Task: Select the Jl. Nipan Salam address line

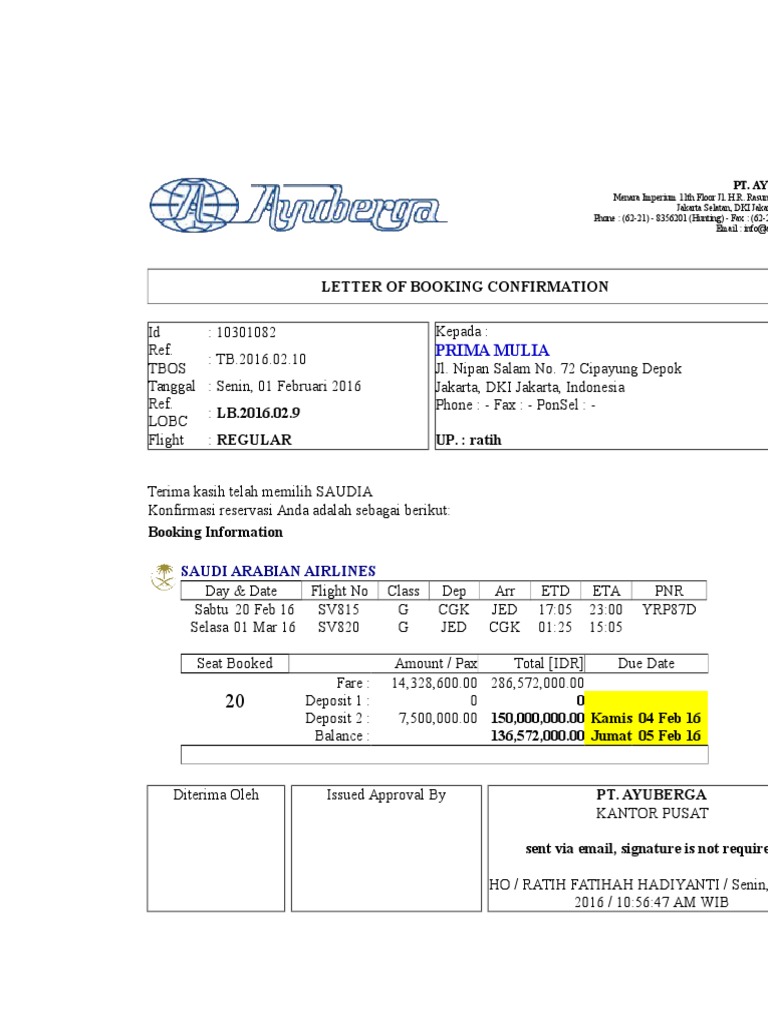Action: click(x=559, y=368)
